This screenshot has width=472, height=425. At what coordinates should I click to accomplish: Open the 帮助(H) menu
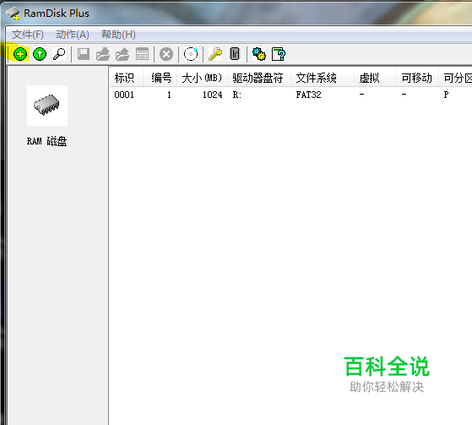(x=118, y=34)
